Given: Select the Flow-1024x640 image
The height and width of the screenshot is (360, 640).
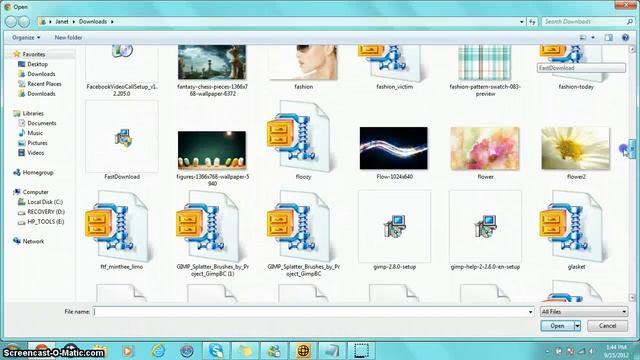Looking at the screenshot, I should (394, 149).
